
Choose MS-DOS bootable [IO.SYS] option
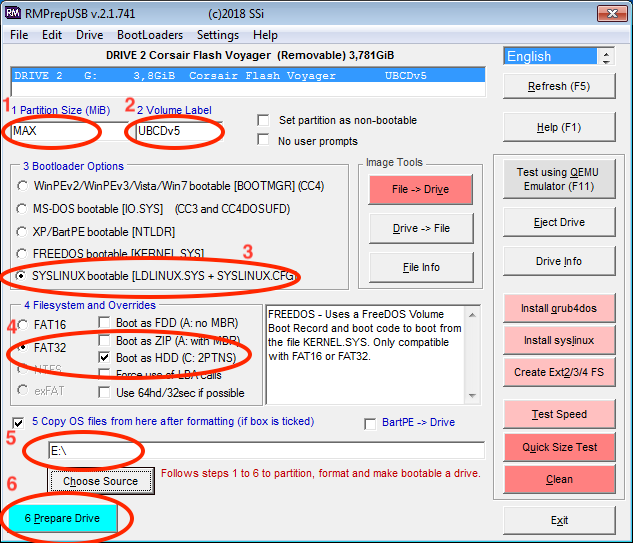(23, 208)
